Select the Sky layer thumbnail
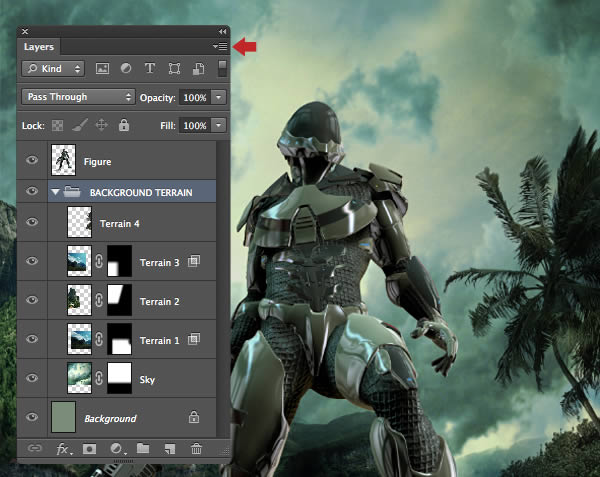This screenshot has width=600, height=477. coord(80,378)
